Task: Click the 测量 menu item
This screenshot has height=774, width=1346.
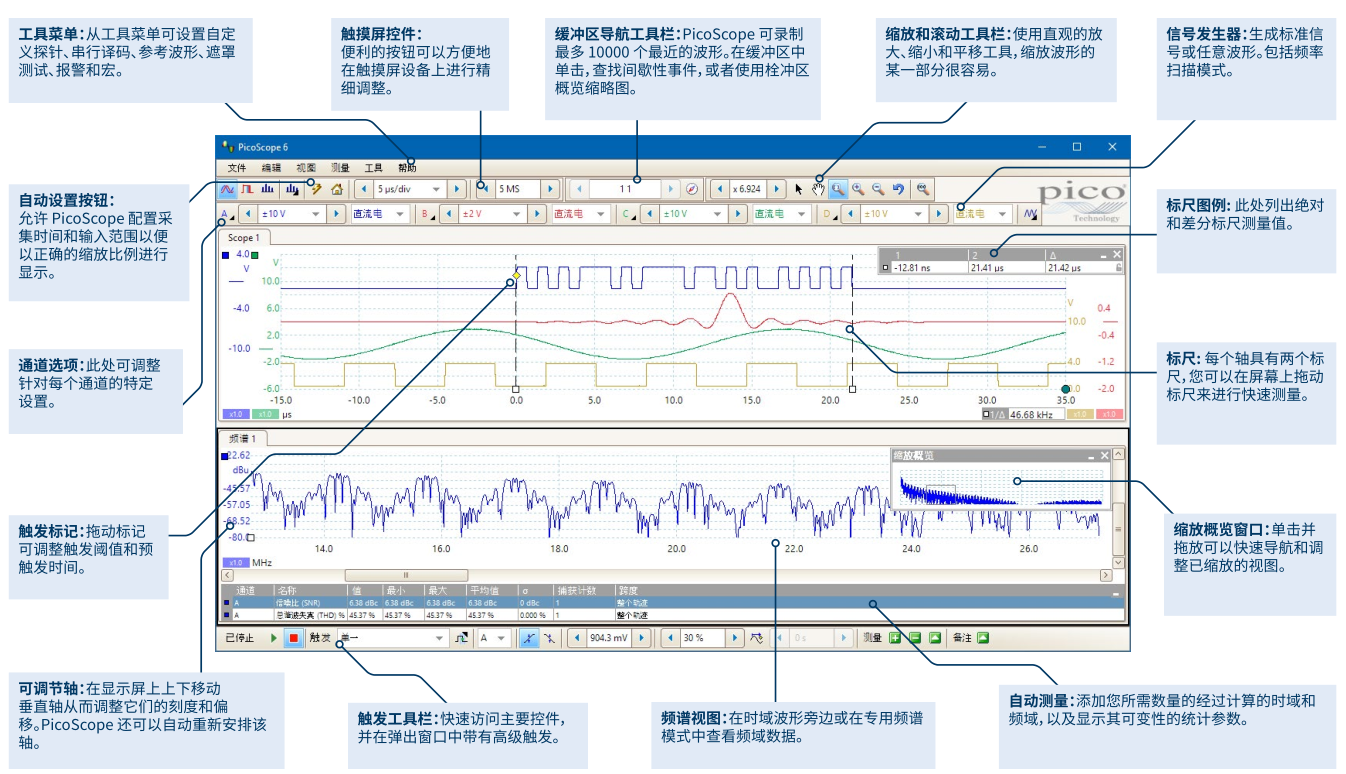Action: coord(340,168)
